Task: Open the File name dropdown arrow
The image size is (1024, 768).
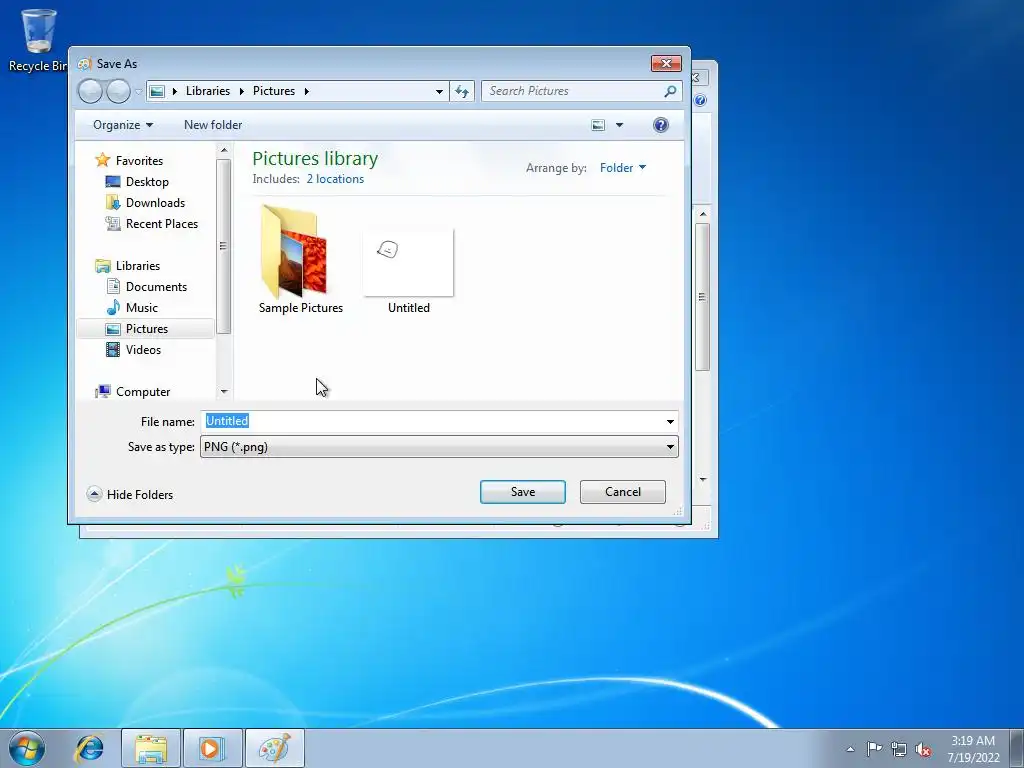Action: point(670,422)
